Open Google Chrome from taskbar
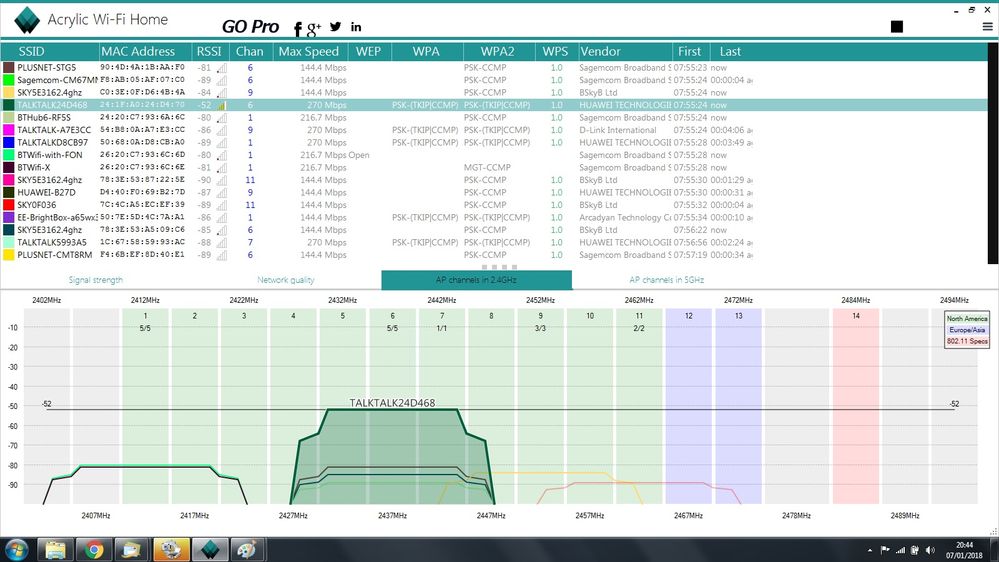Viewport: 999px width, 562px height. 94,549
